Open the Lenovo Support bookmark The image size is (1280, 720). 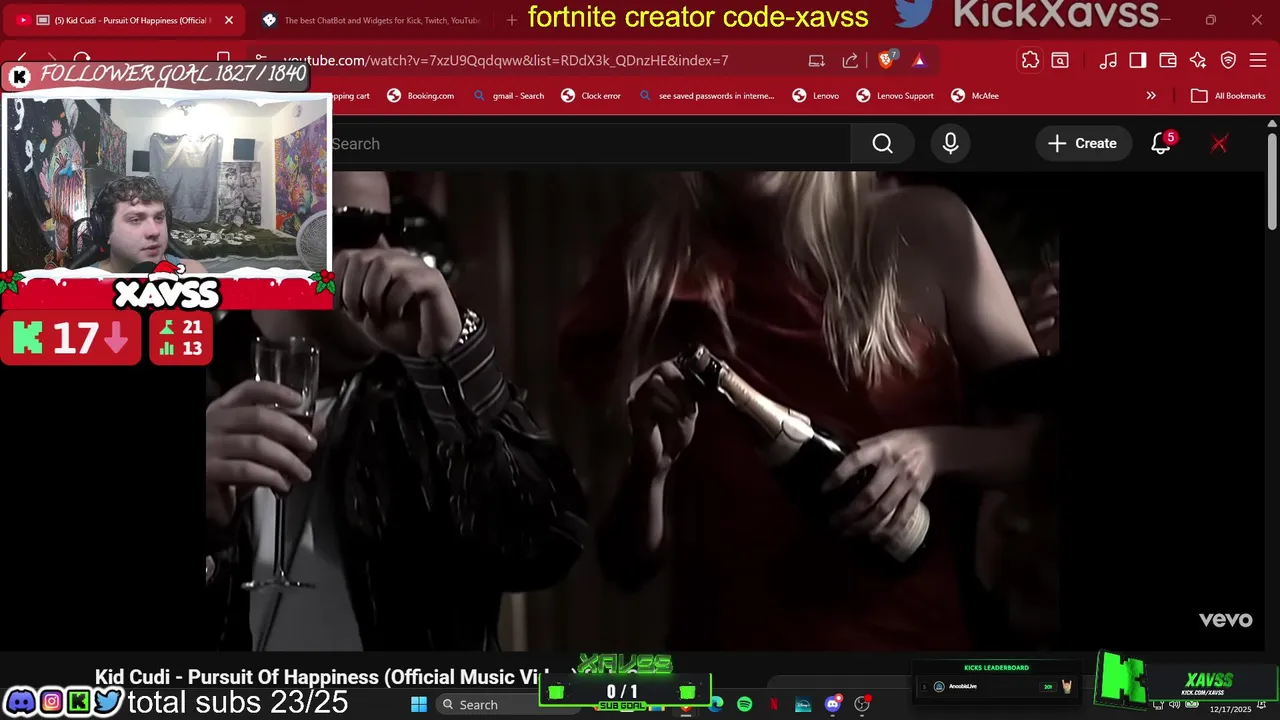click(x=895, y=96)
